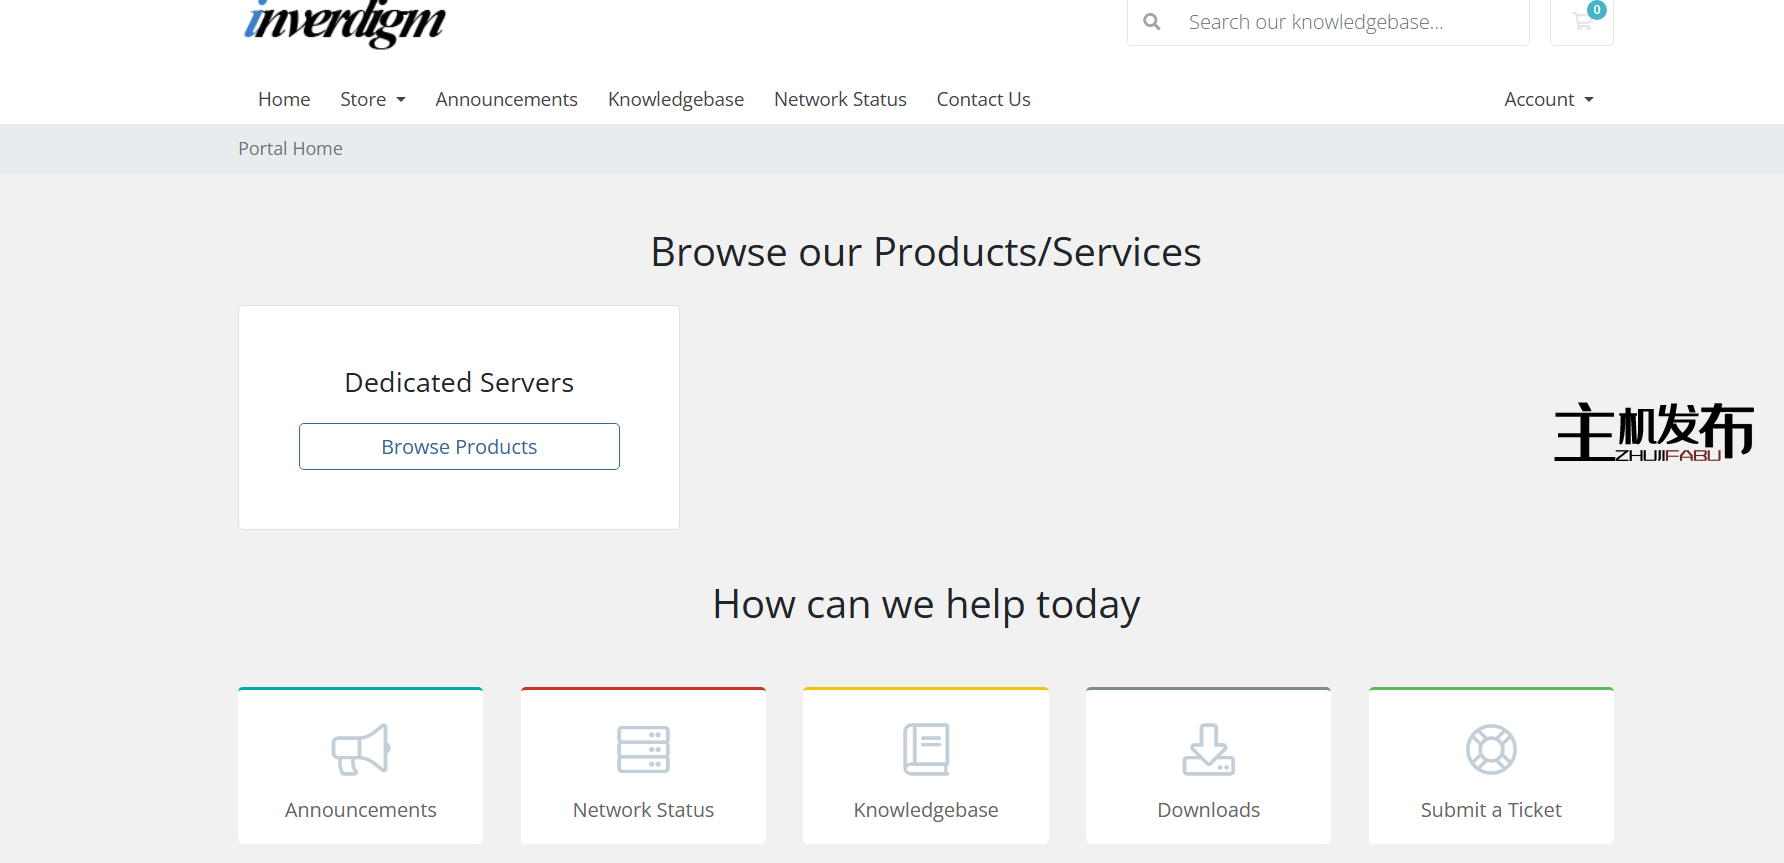Image resolution: width=1784 pixels, height=863 pixels.
Task: Click the search magnifier icon
Action: click(x=1152, y=21)
